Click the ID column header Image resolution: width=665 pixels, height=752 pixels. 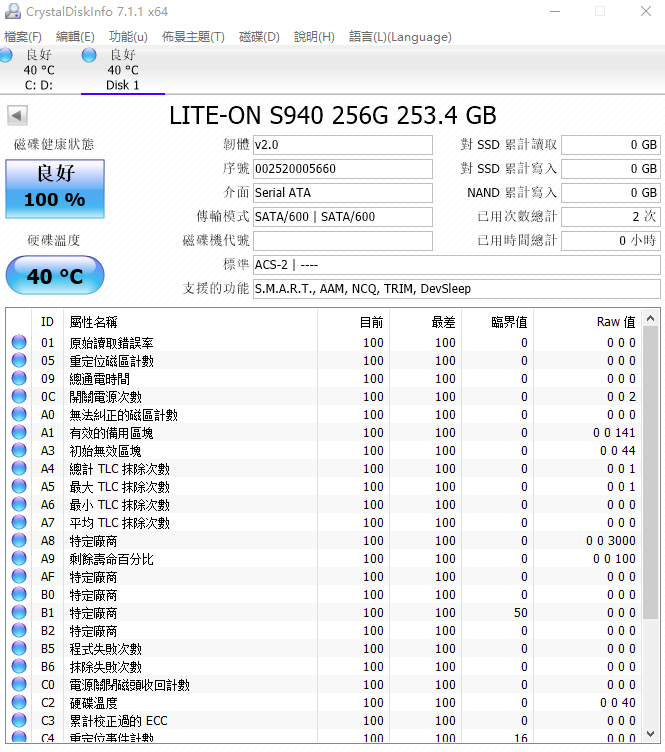(47, 321)
